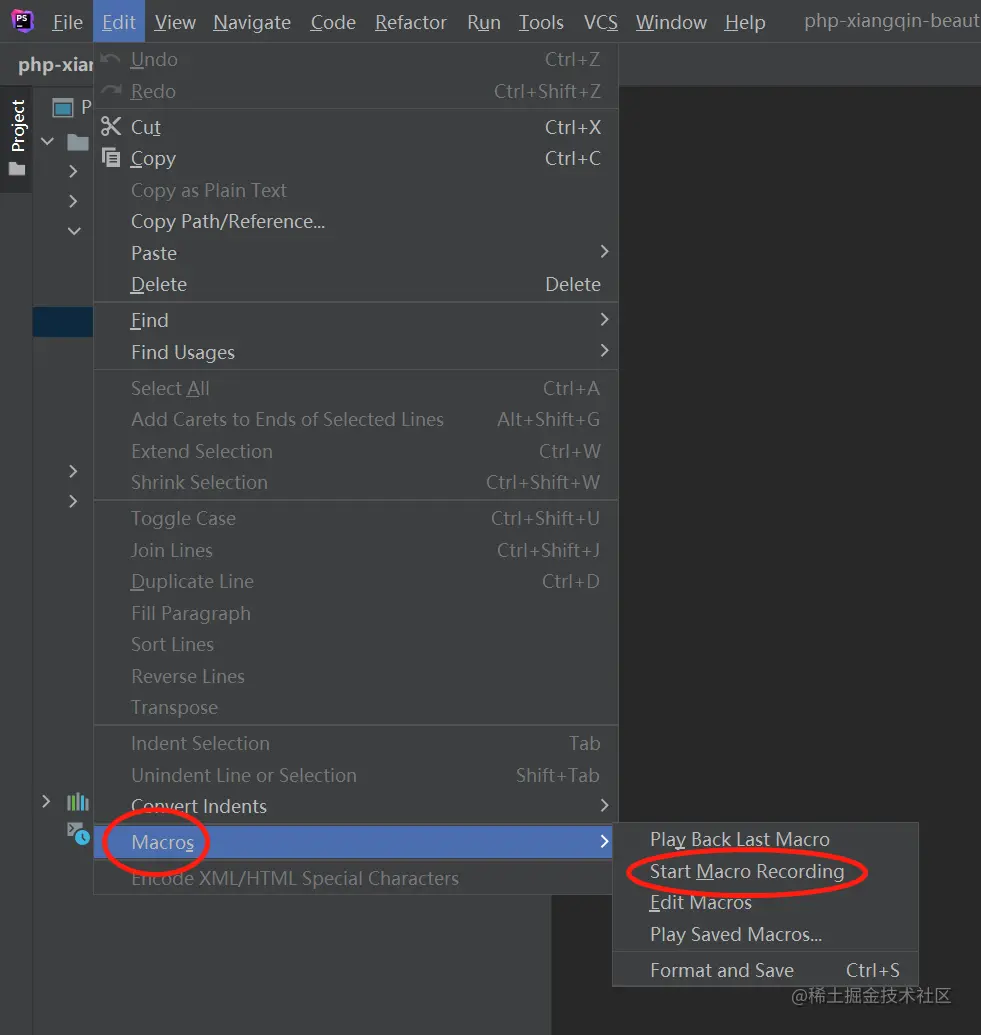Open the Refactor menu
Viewport: 981px width, 1035px height.
click(x=411, y=22)
